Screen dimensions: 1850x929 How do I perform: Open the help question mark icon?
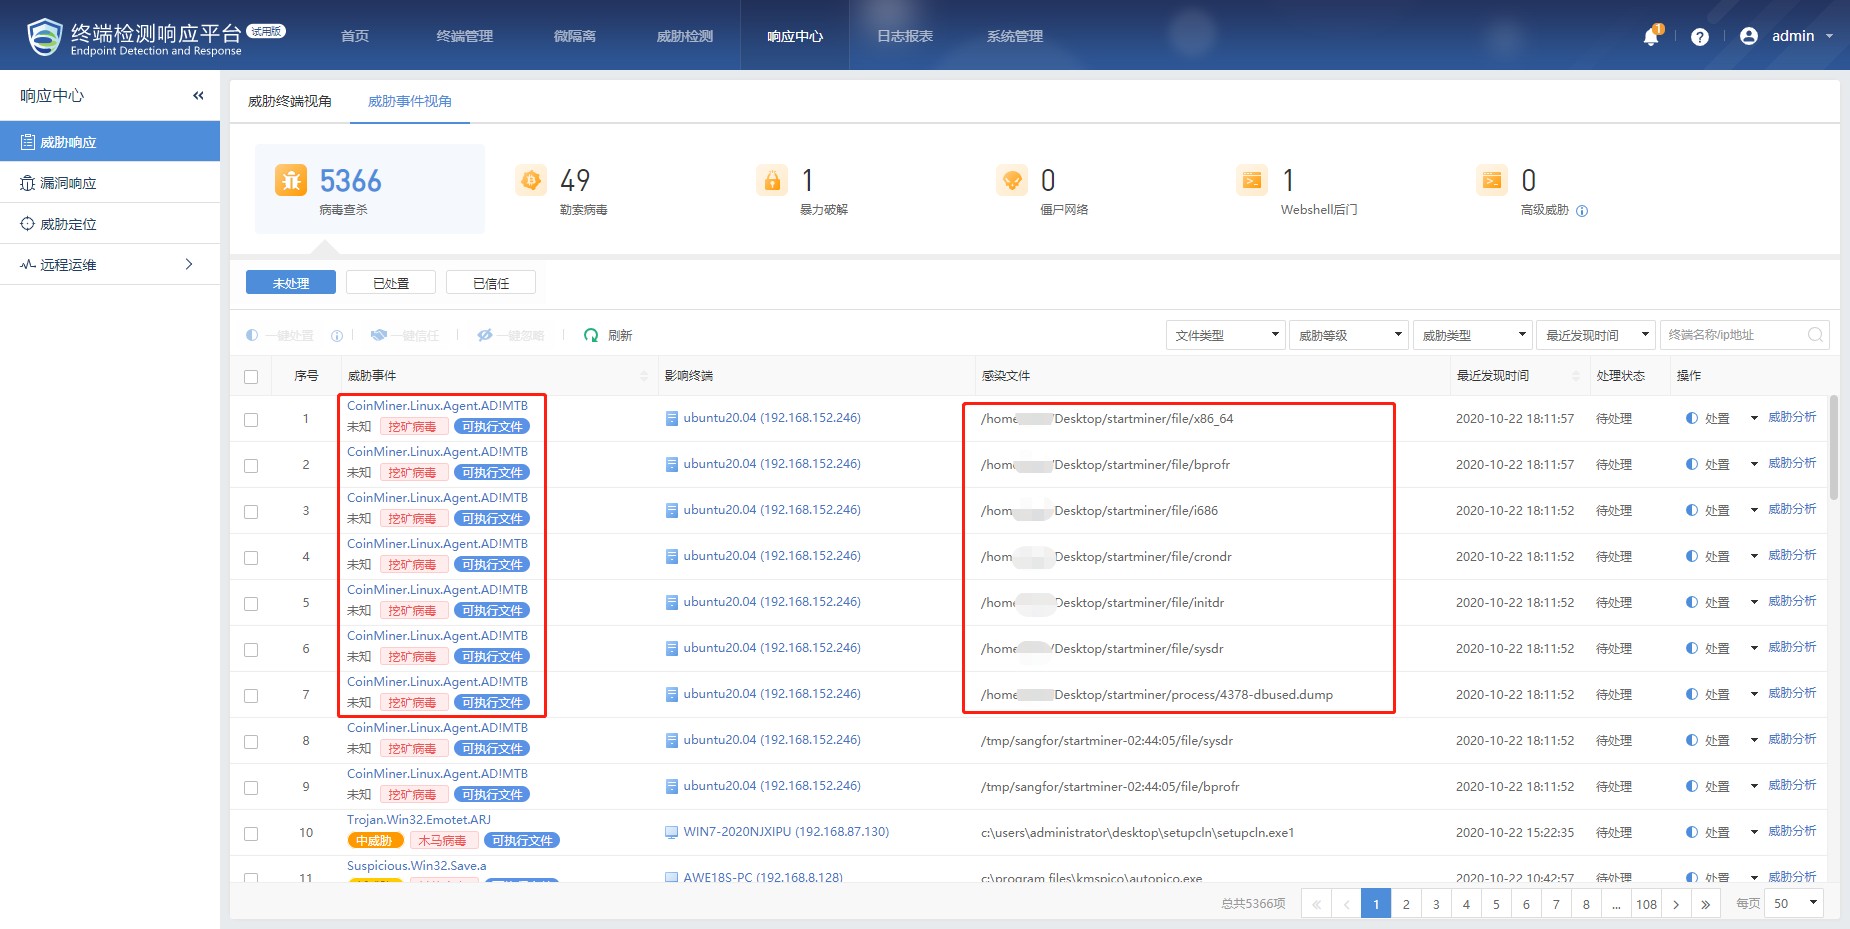[x=1699, y=37]
